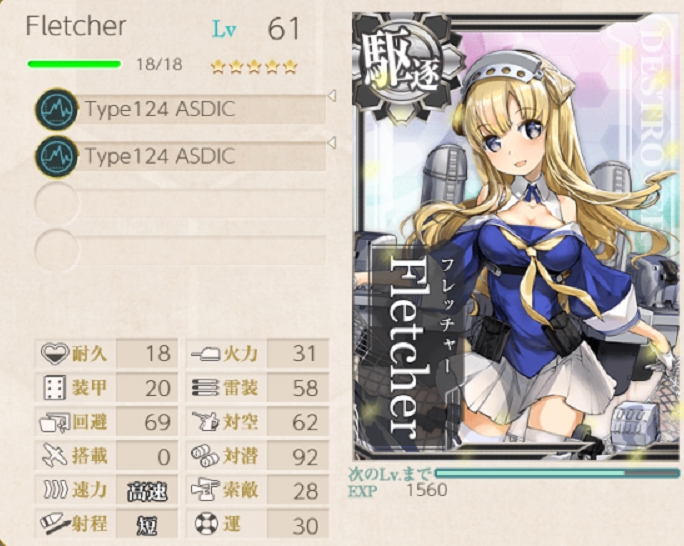Click the EXP progress bar to next level
Image resolution: width=684 pixels, height=546 pixels.
click(x=557, y=474)
